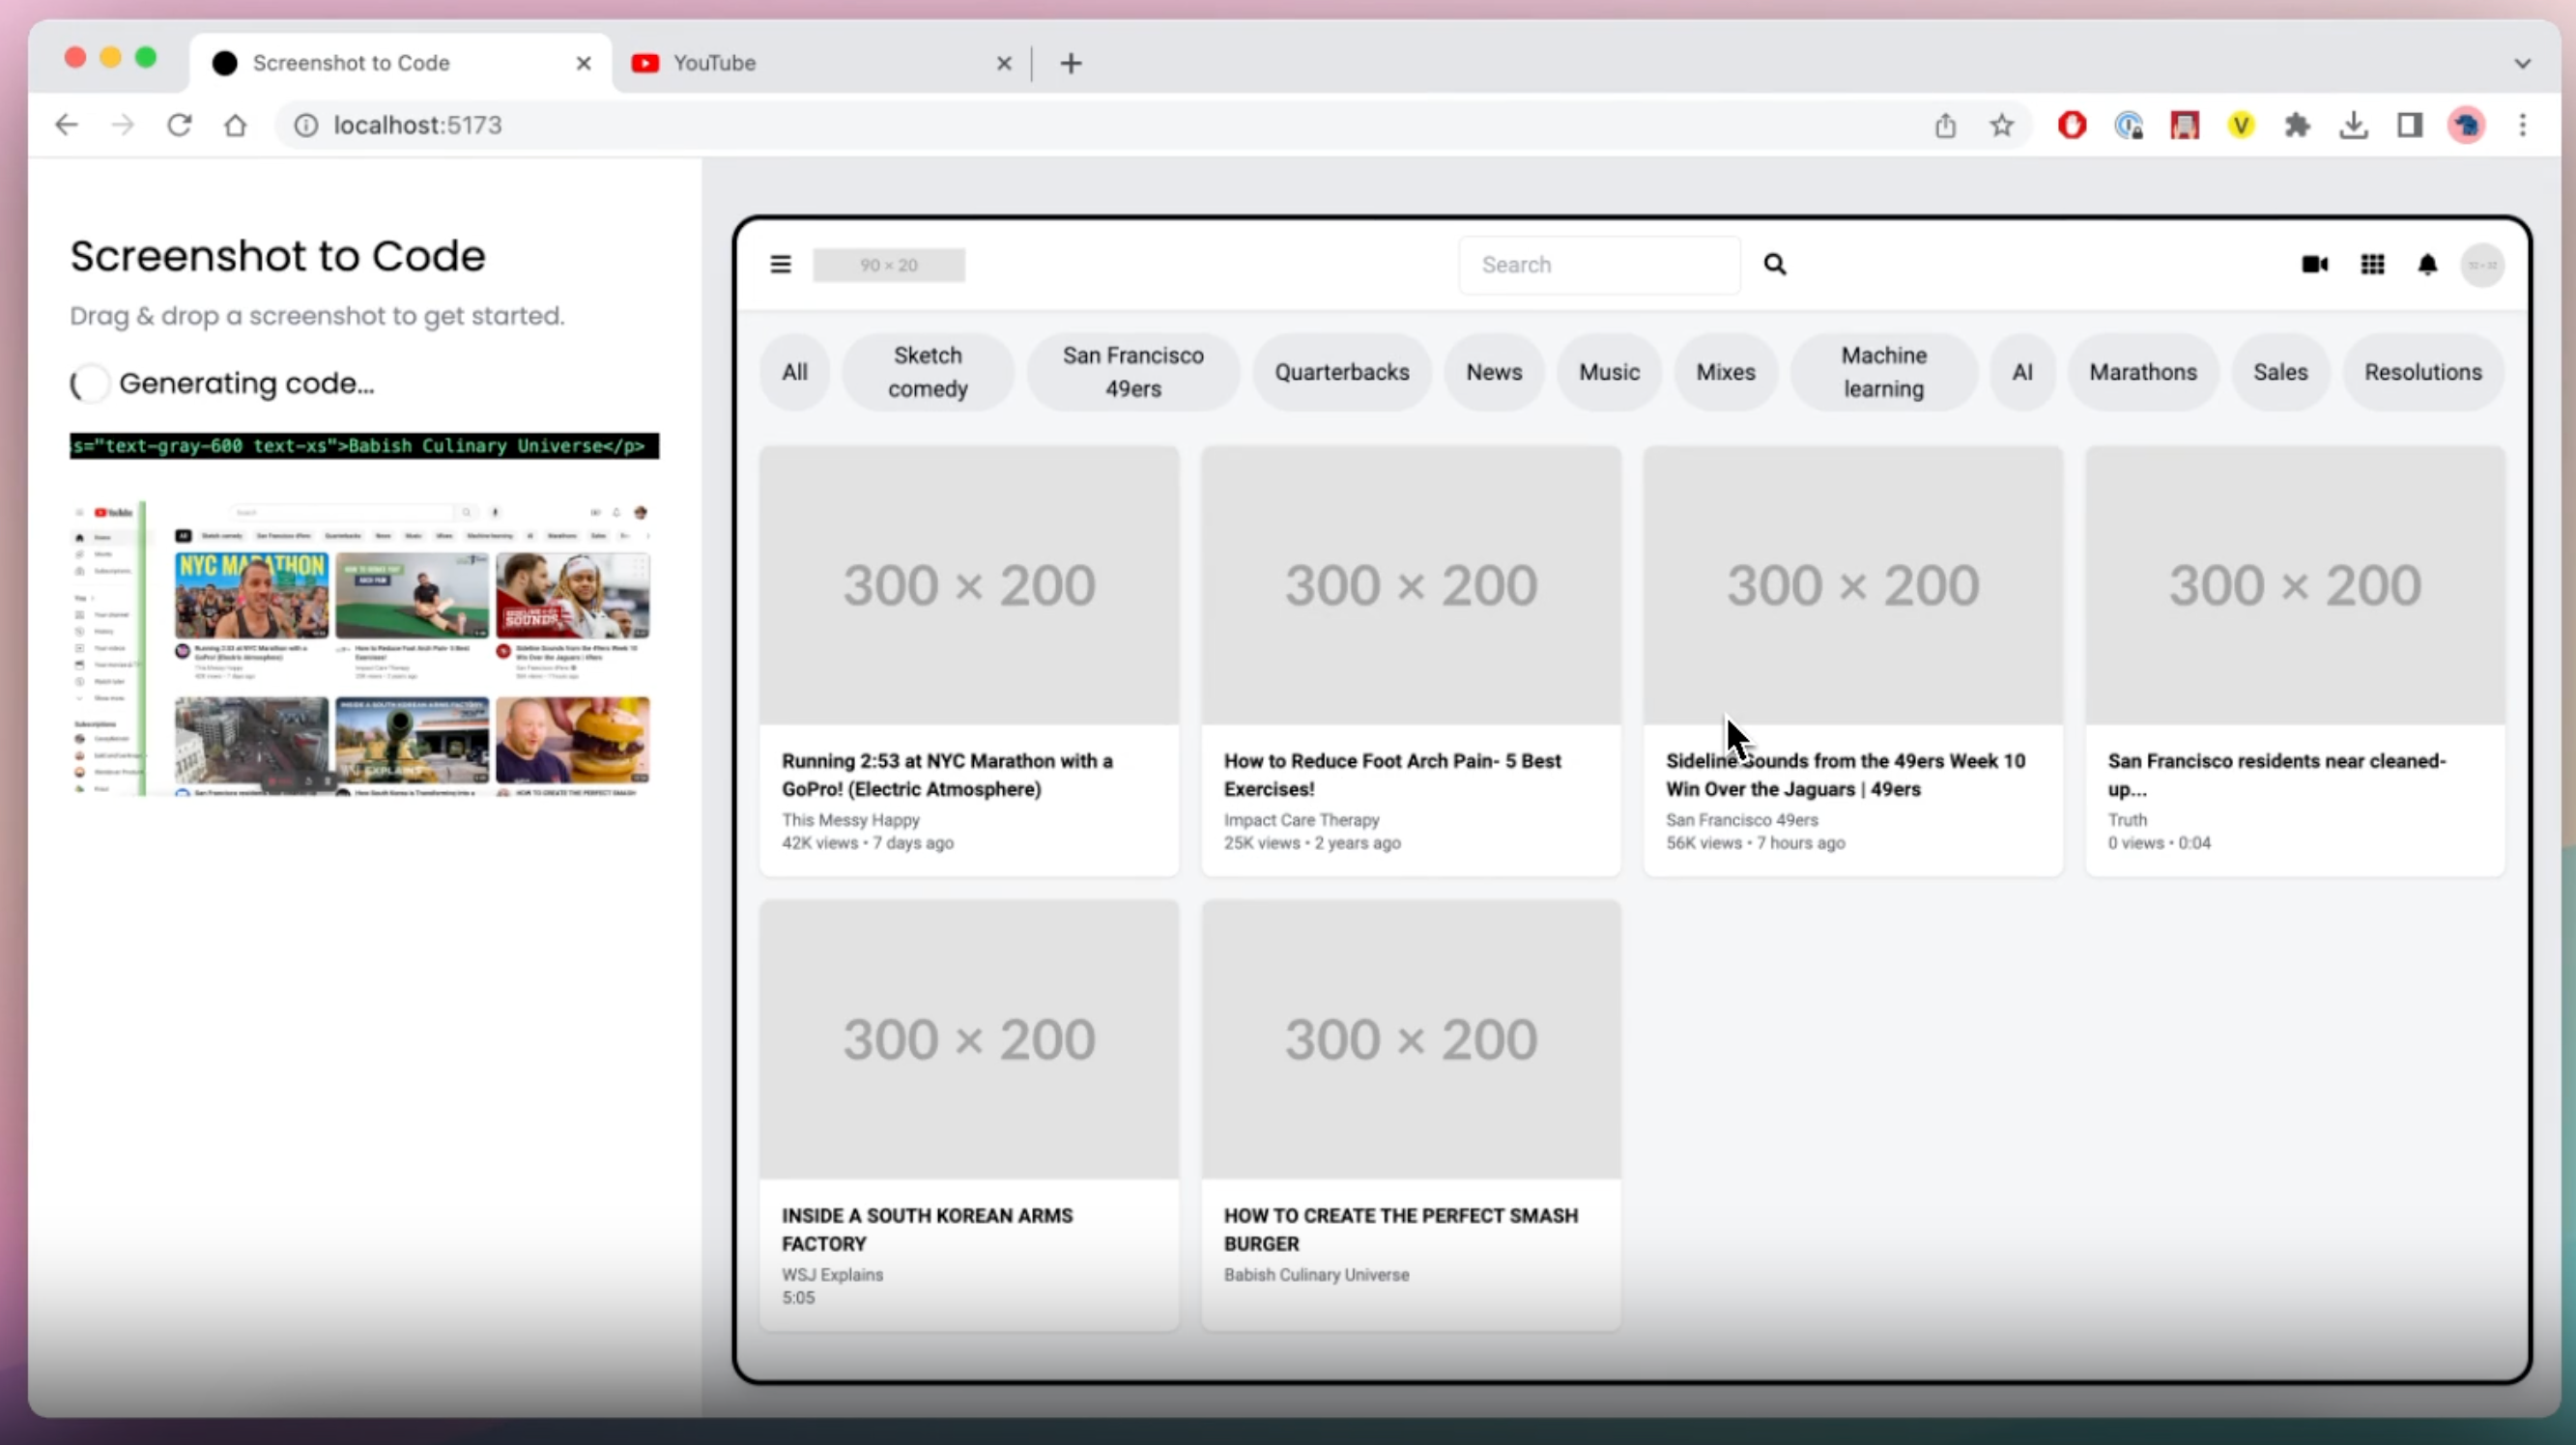The image size is (2576, 1445).
Task: Toggle the browser side panel icon
Action: pos(2409,125)
